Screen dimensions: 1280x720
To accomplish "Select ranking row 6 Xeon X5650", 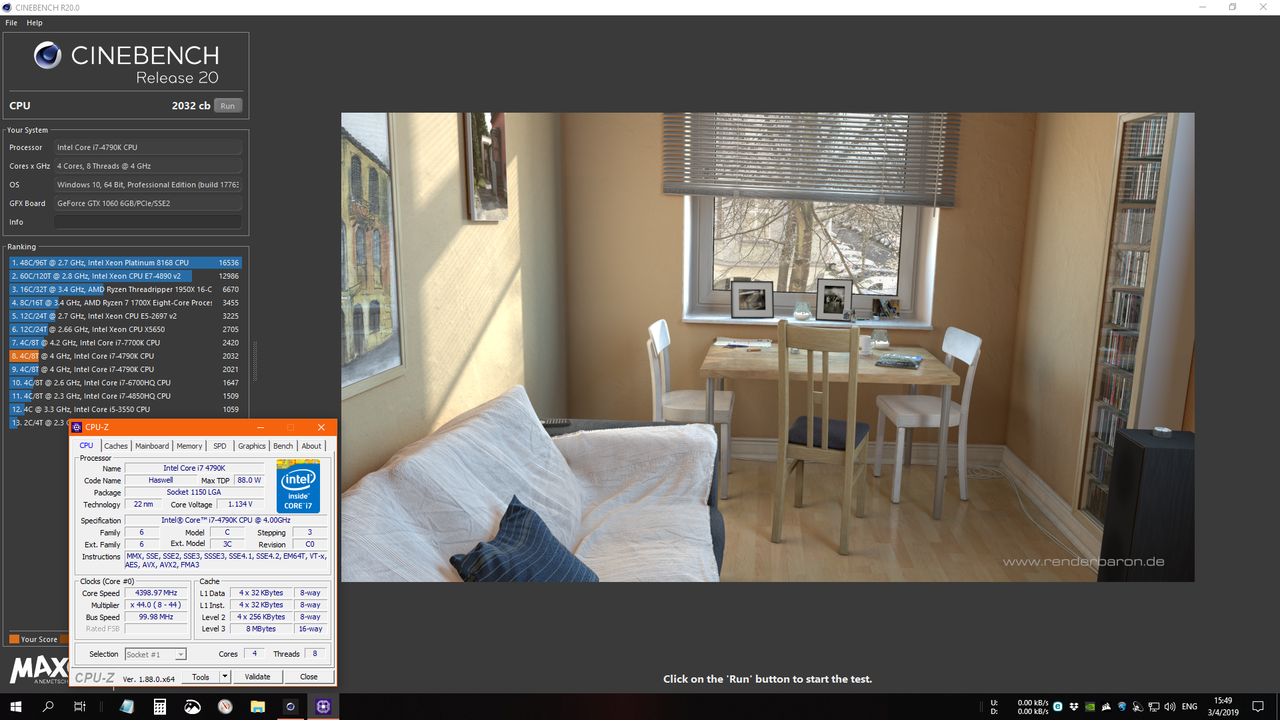I will pyautogui.click(x=126, y=329).
